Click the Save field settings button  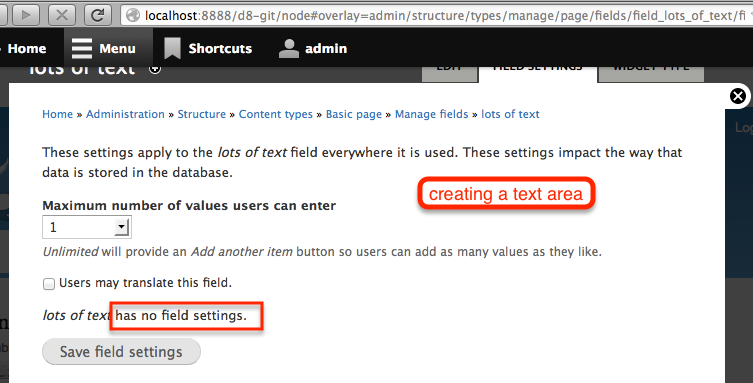click(x=121, y=351)
